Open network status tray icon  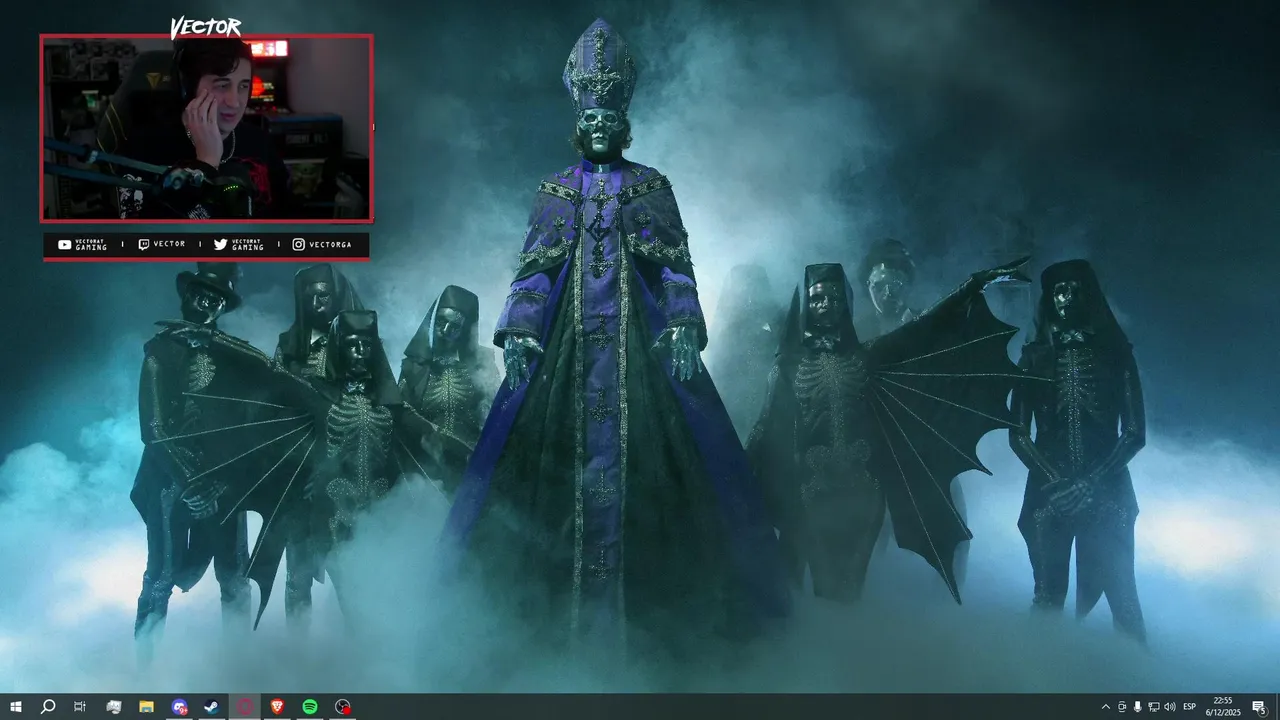1154,707
